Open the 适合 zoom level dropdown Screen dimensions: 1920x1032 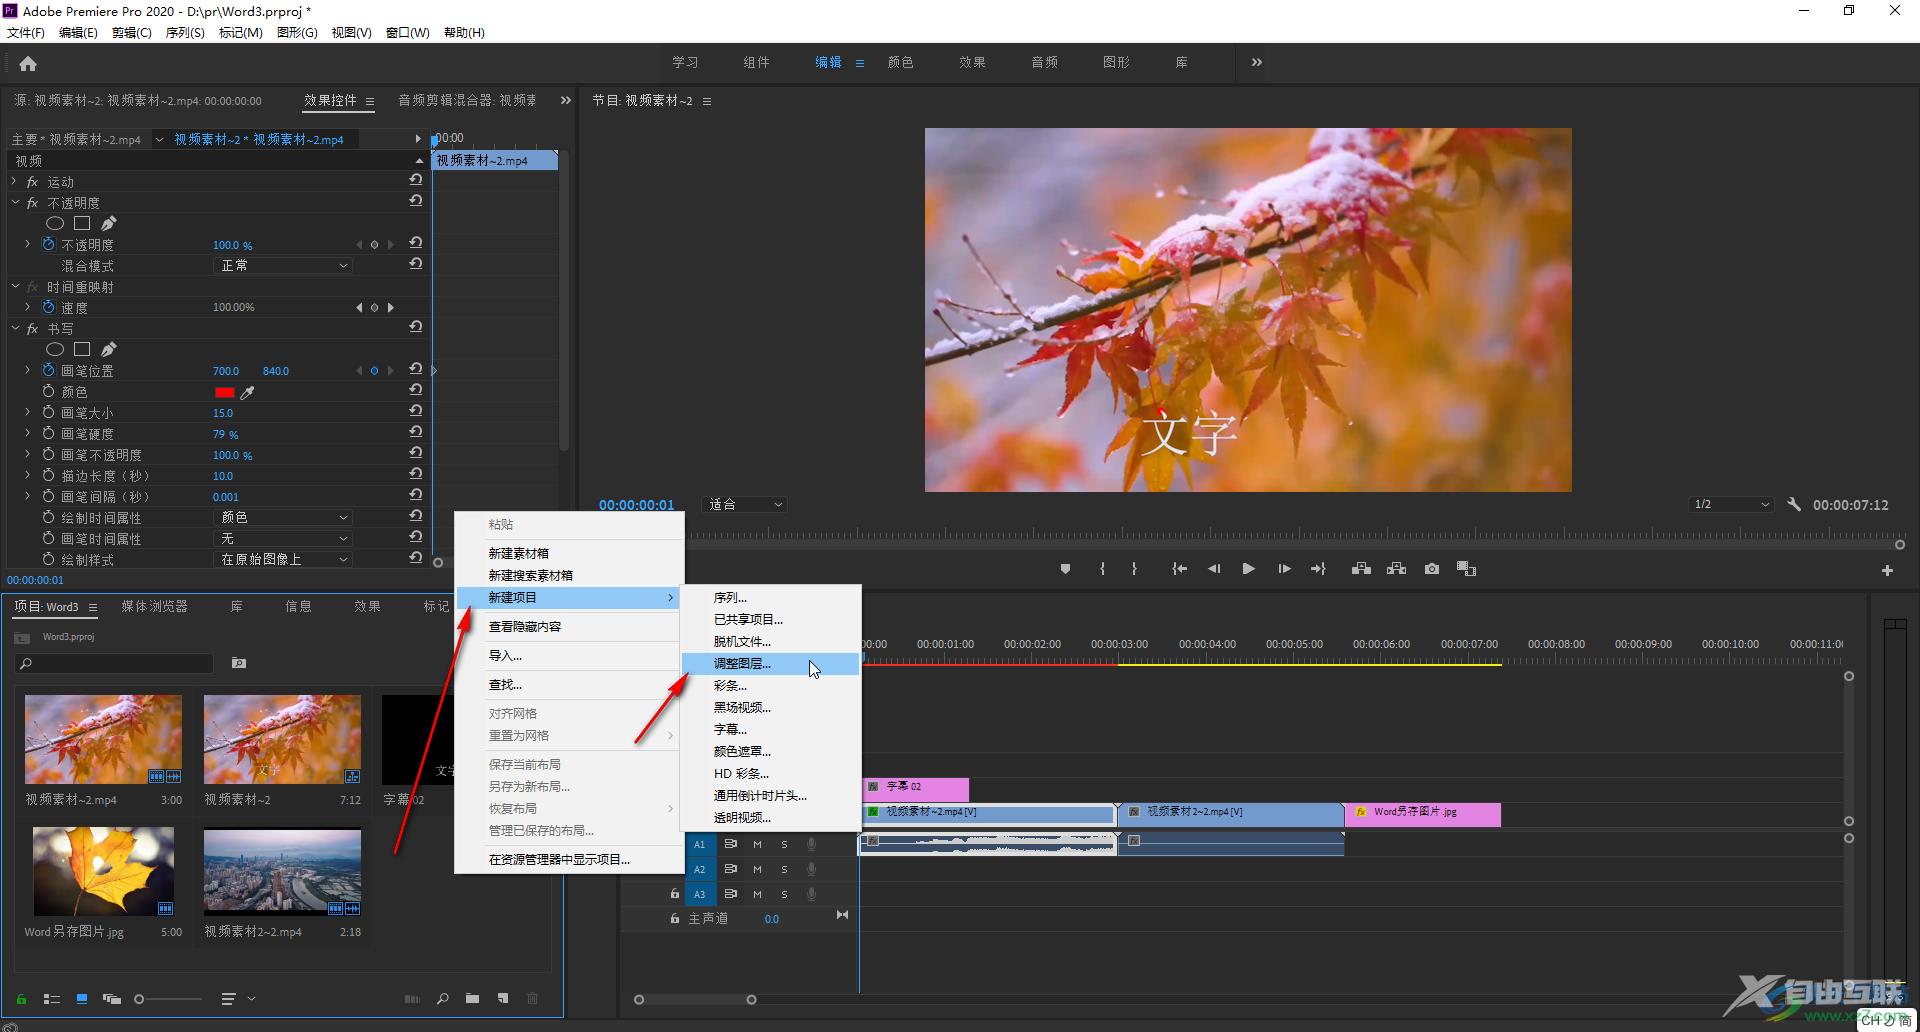tap(745, 505)
